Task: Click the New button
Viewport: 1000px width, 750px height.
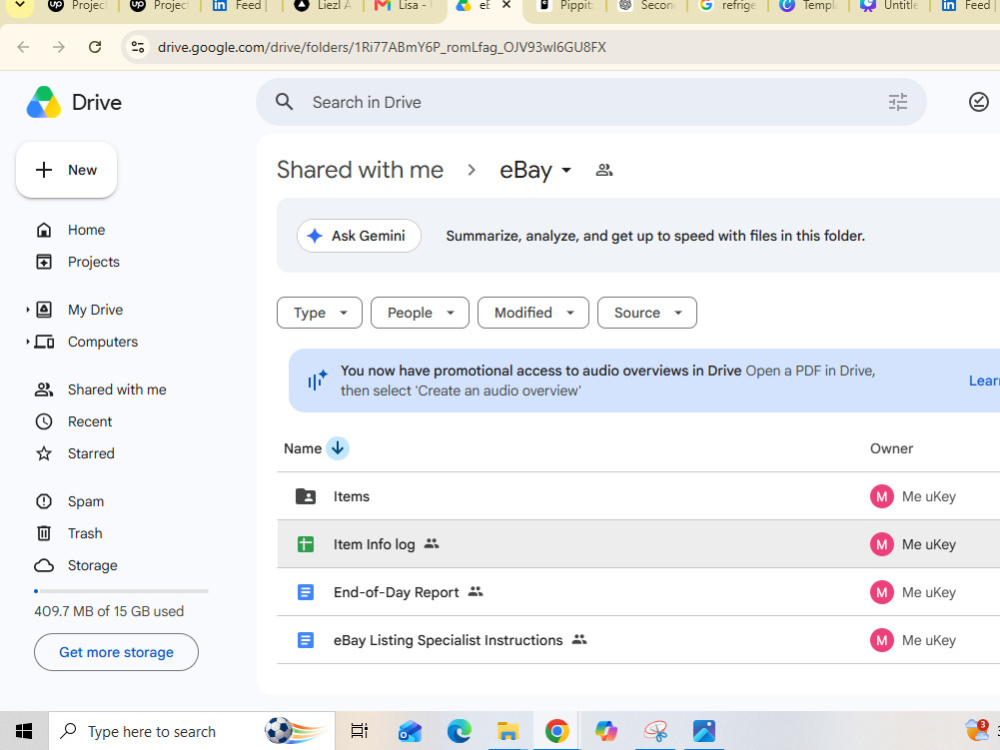Action: (x=66, y=170)
